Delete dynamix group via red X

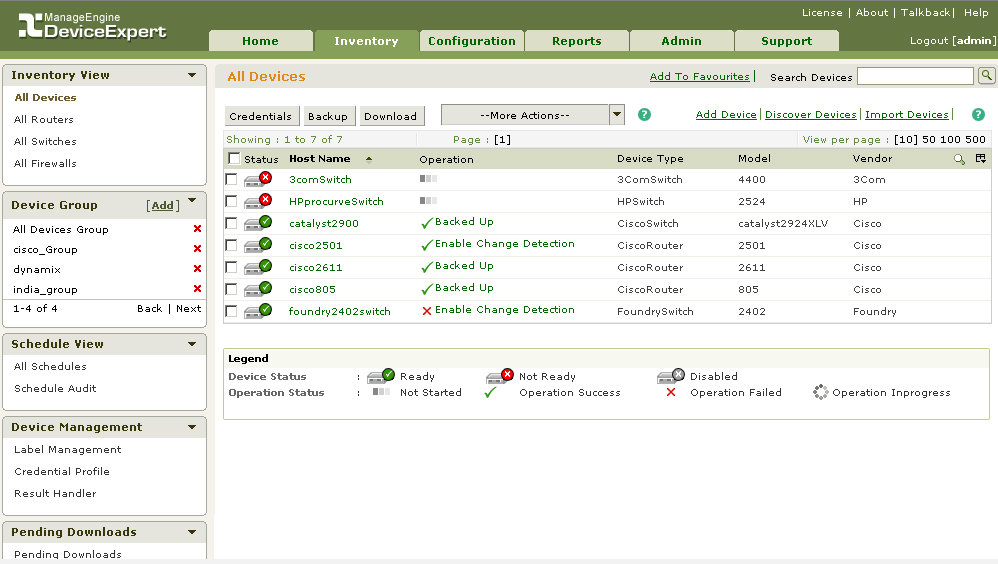click(197, 269)
